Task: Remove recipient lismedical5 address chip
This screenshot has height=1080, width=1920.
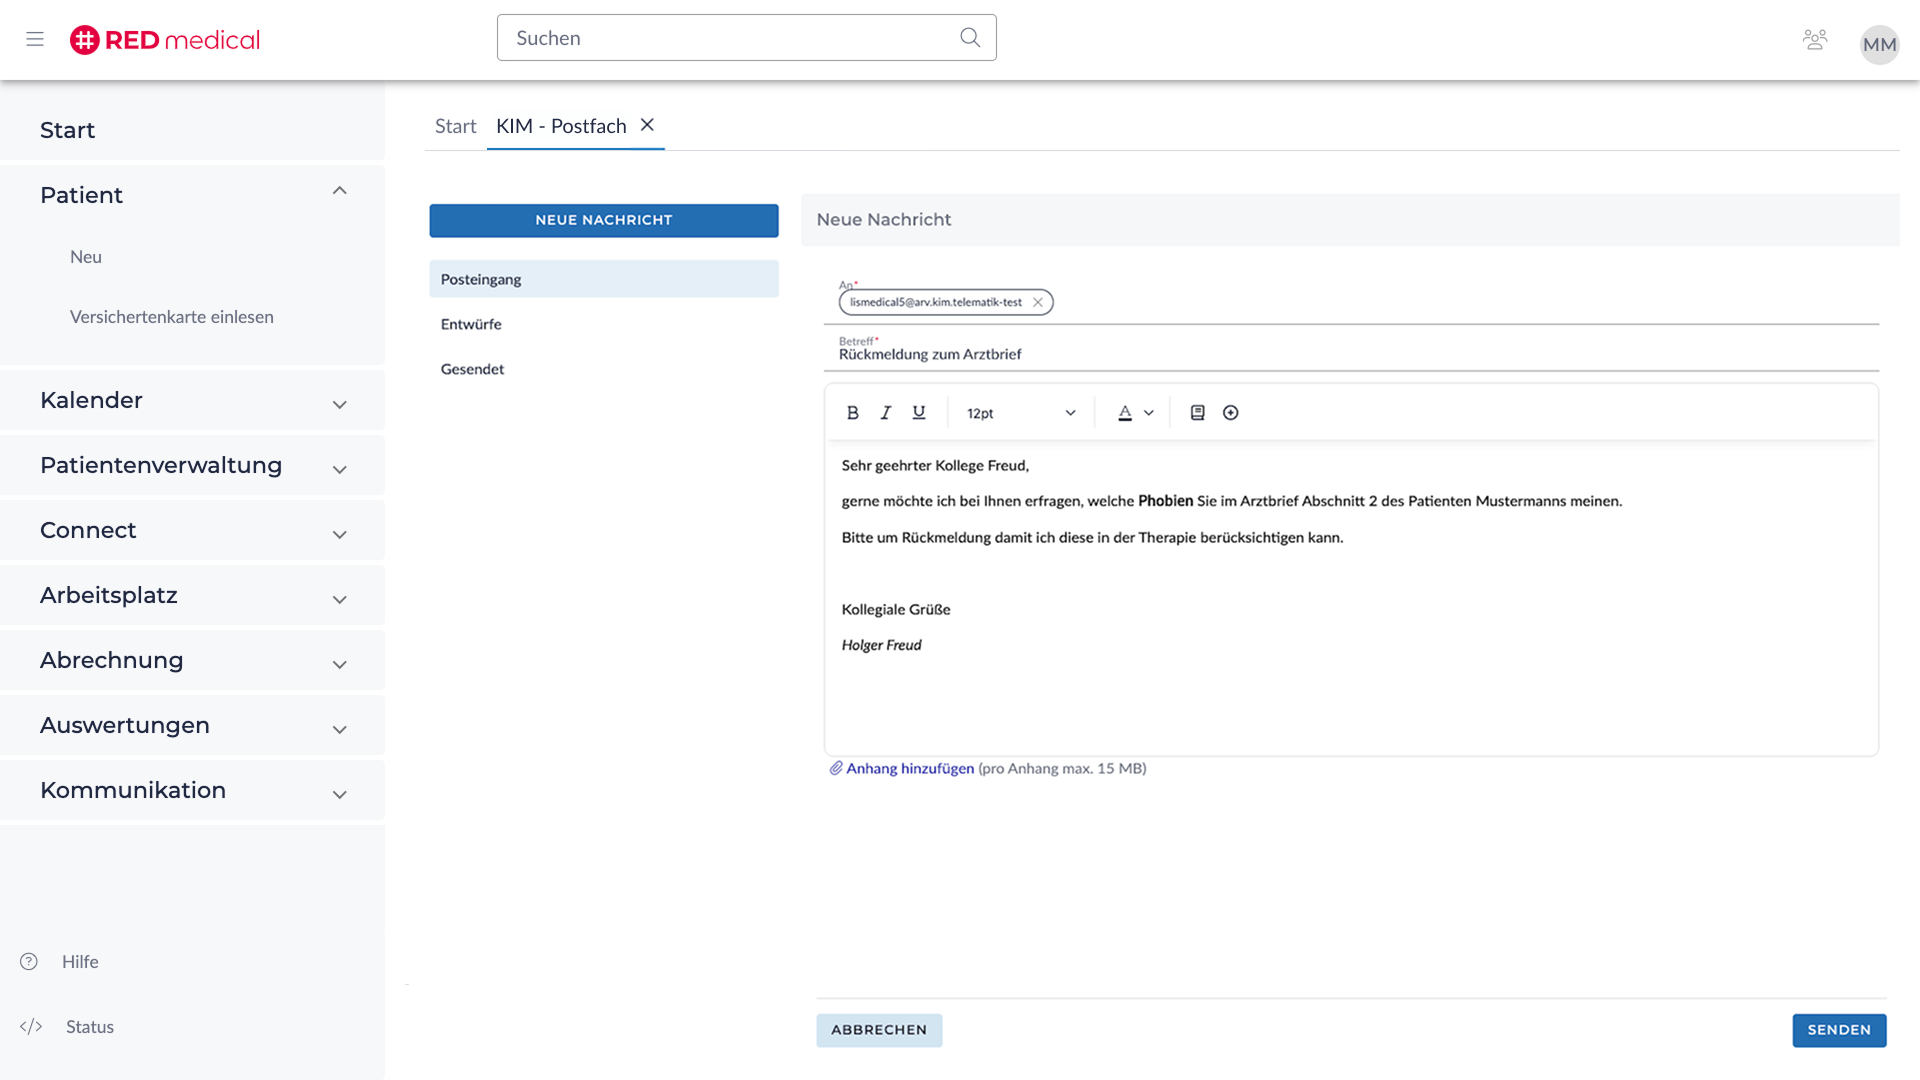Action: click(x=1038, y=302)
